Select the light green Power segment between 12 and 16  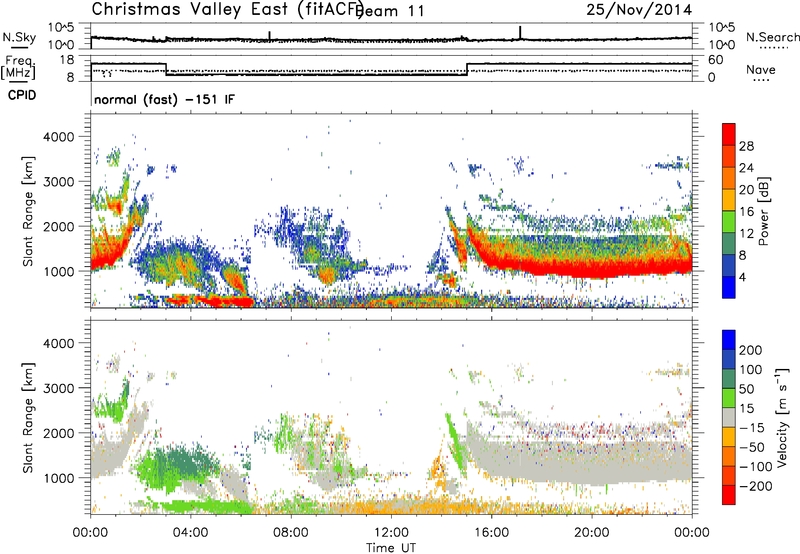point(729,222)
